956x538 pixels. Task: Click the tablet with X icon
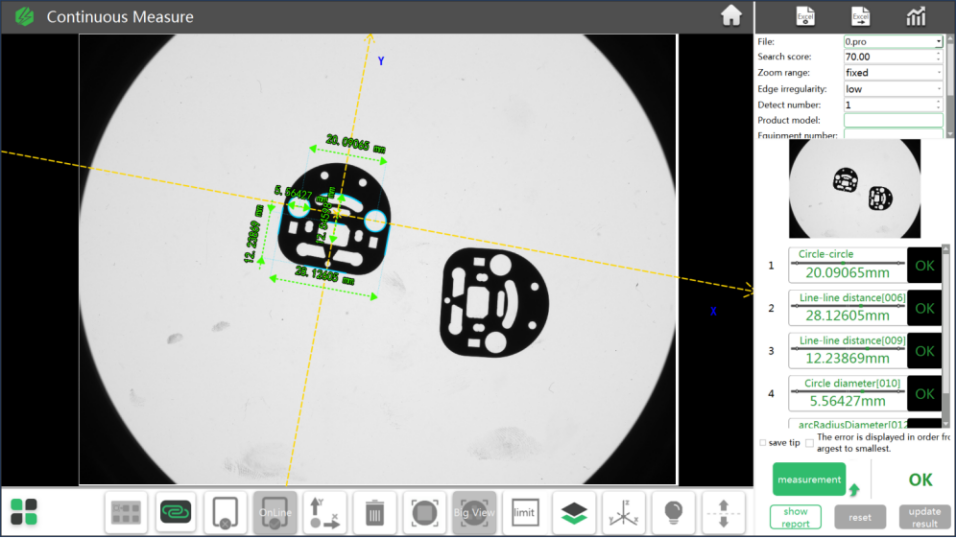tap(225, 512)
